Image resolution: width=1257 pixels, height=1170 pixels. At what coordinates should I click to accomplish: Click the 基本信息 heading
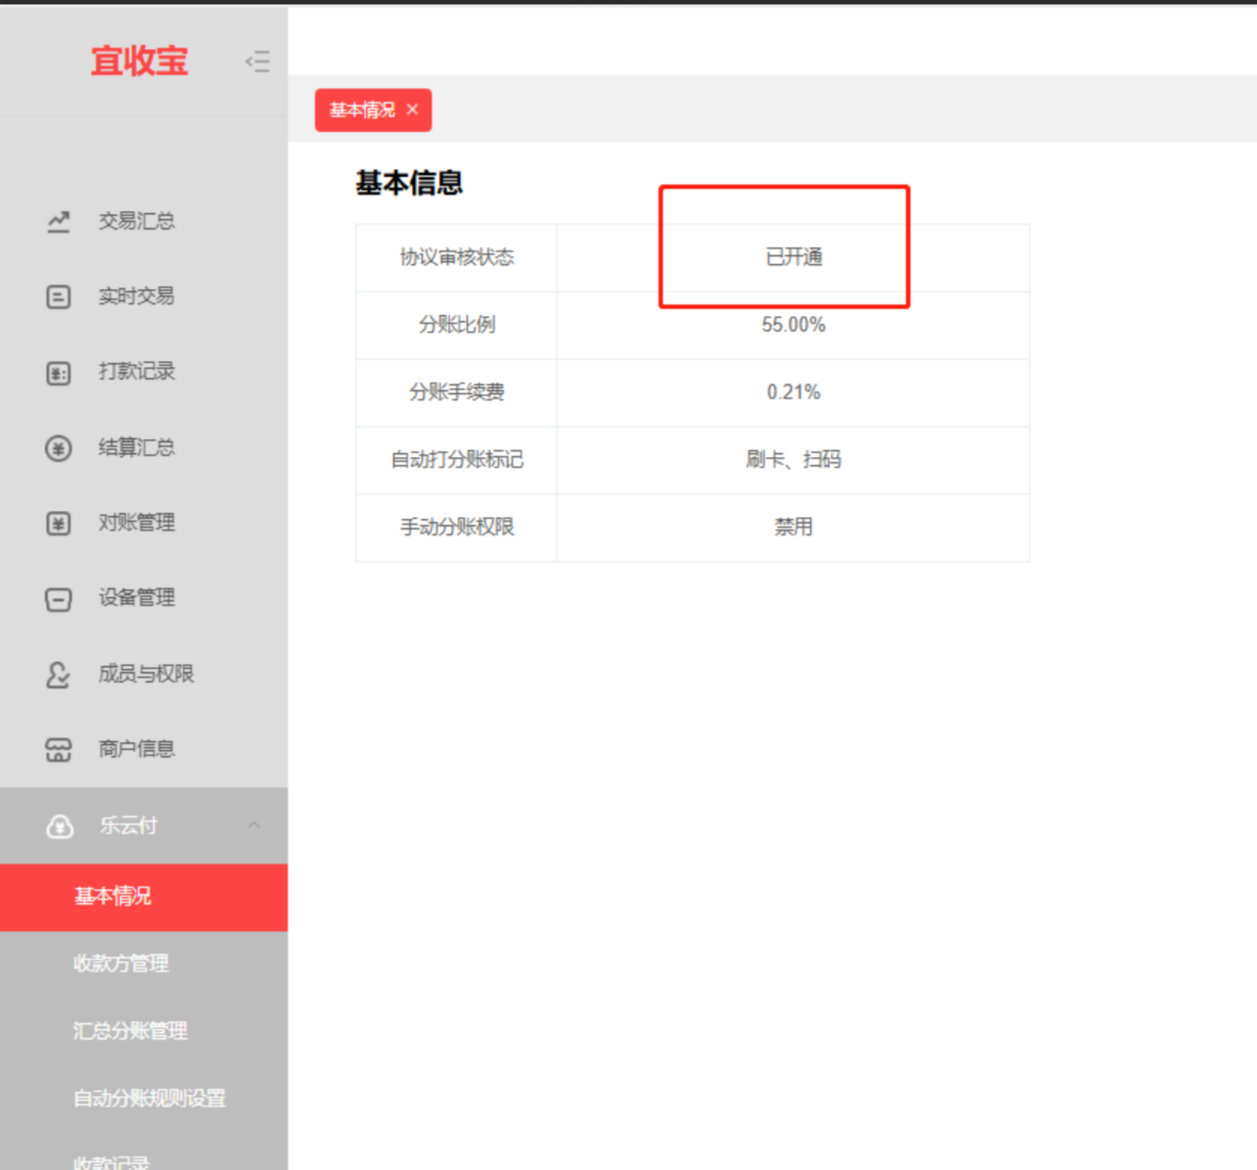coord(409,183)
